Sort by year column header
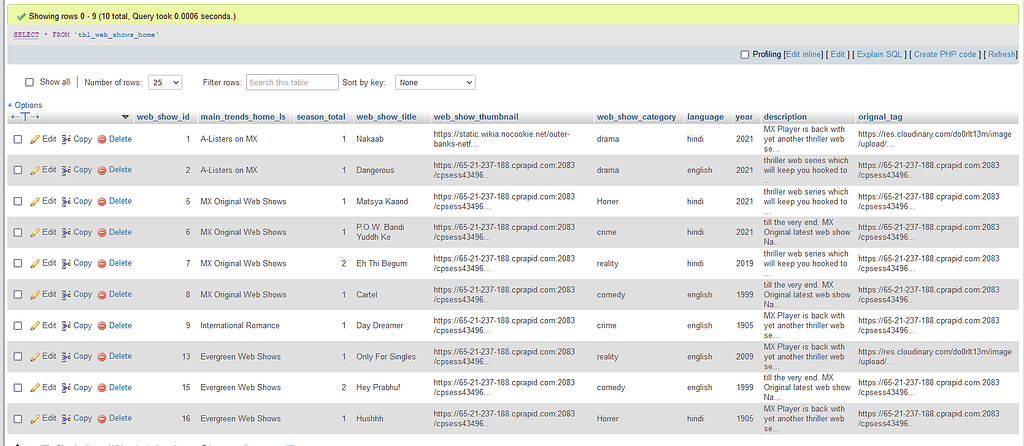The image size is (1024, 446). (x=744, y=117)
